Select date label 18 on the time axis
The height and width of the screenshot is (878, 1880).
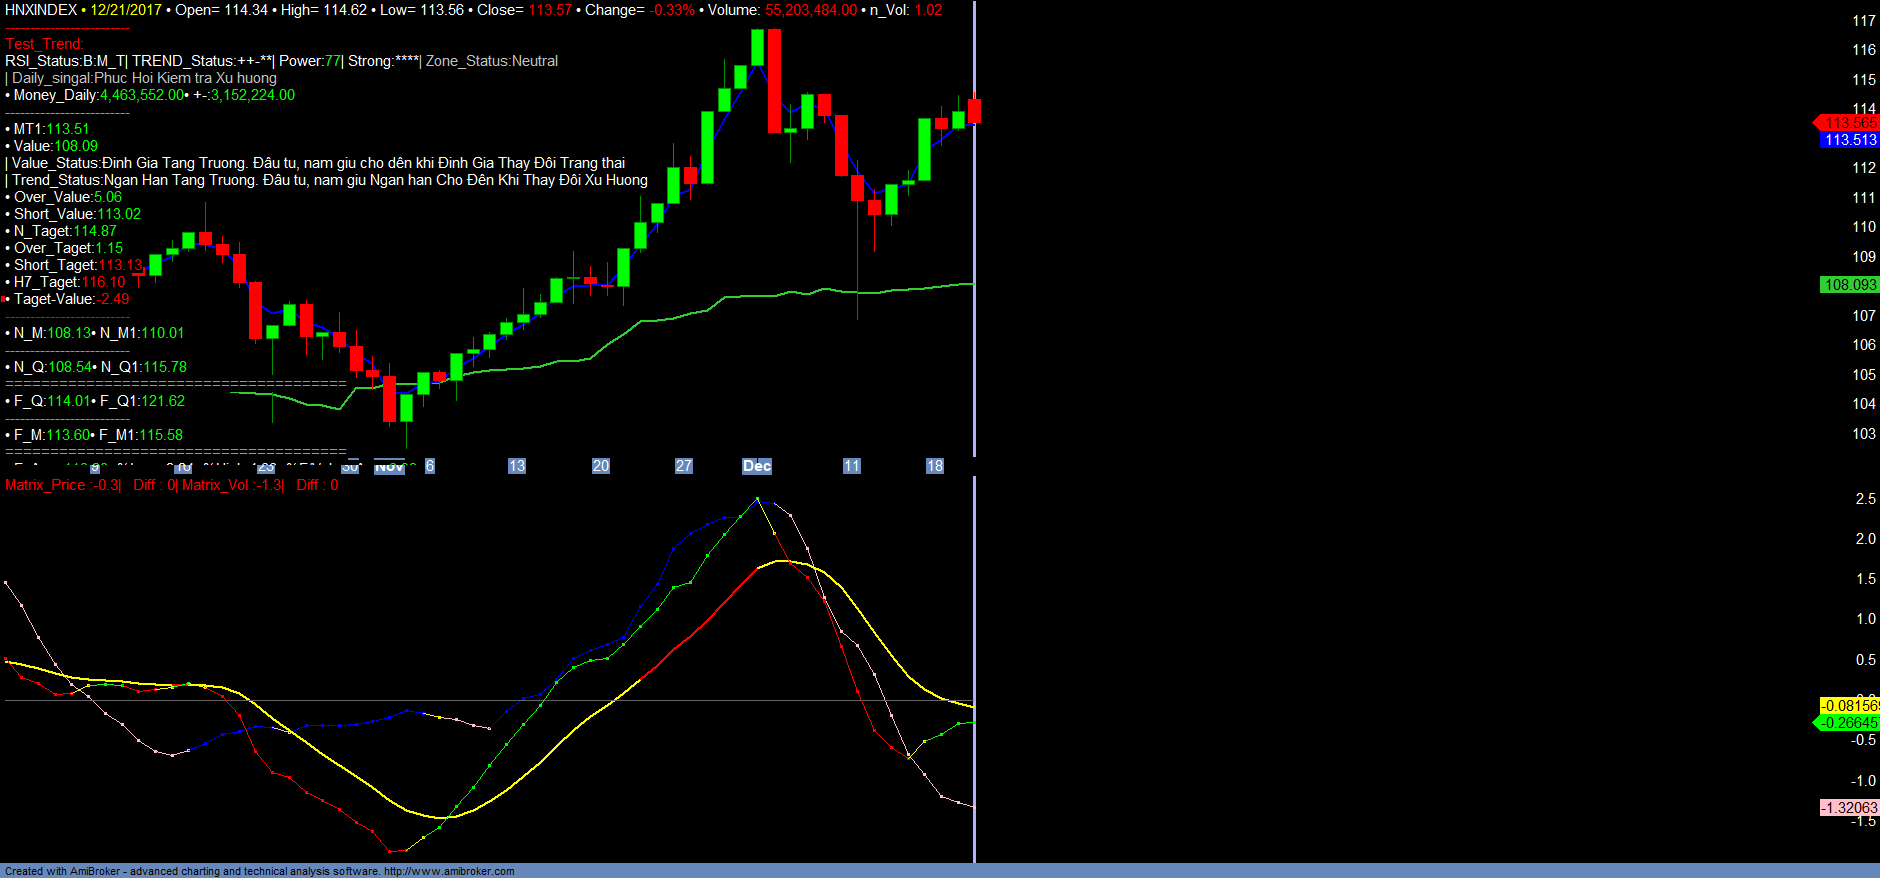tap(935, 466)
